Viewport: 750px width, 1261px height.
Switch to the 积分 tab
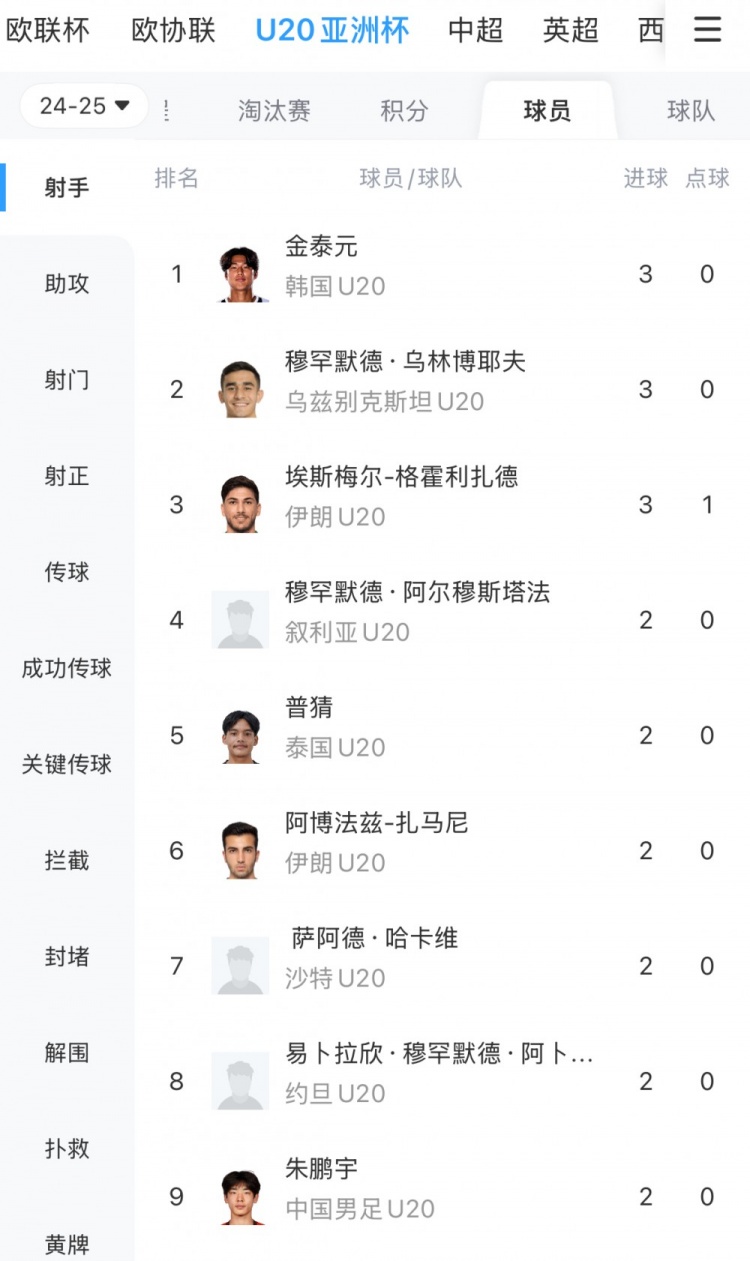coord(404,110)
